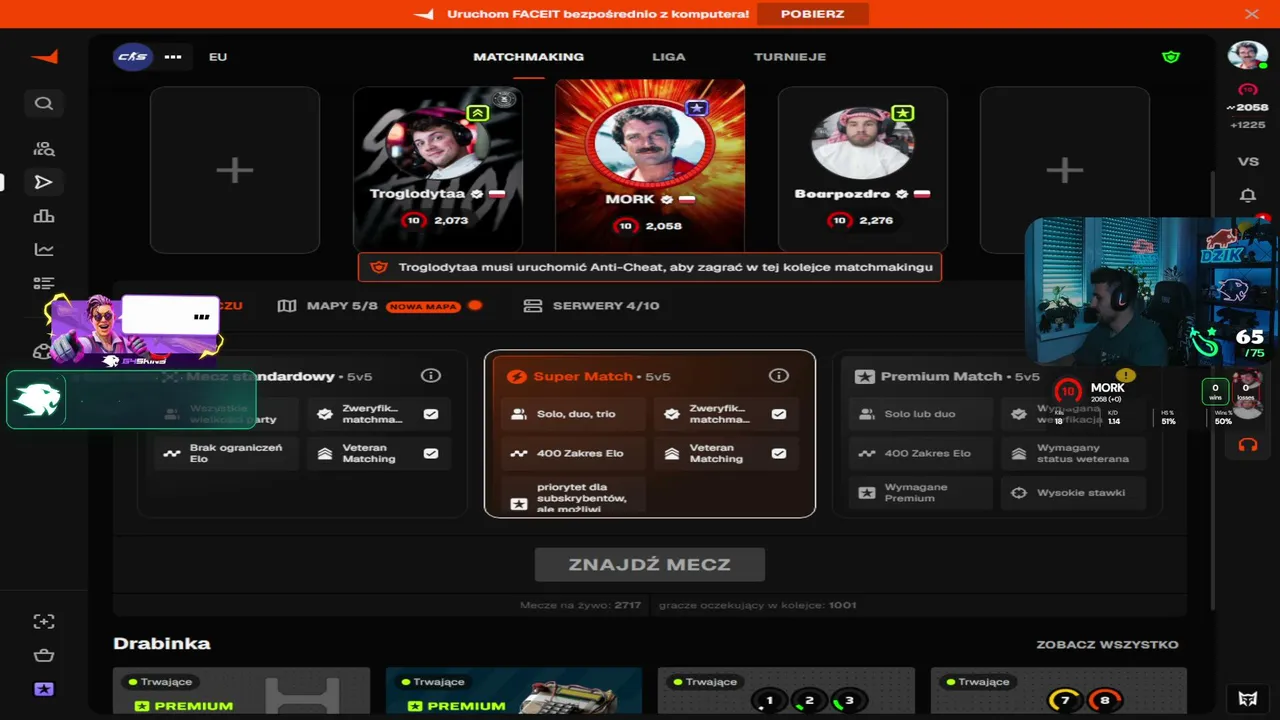Open the purple premium star sidebar icon
The image size is (1280, 720).
click(x=44, y=689)
